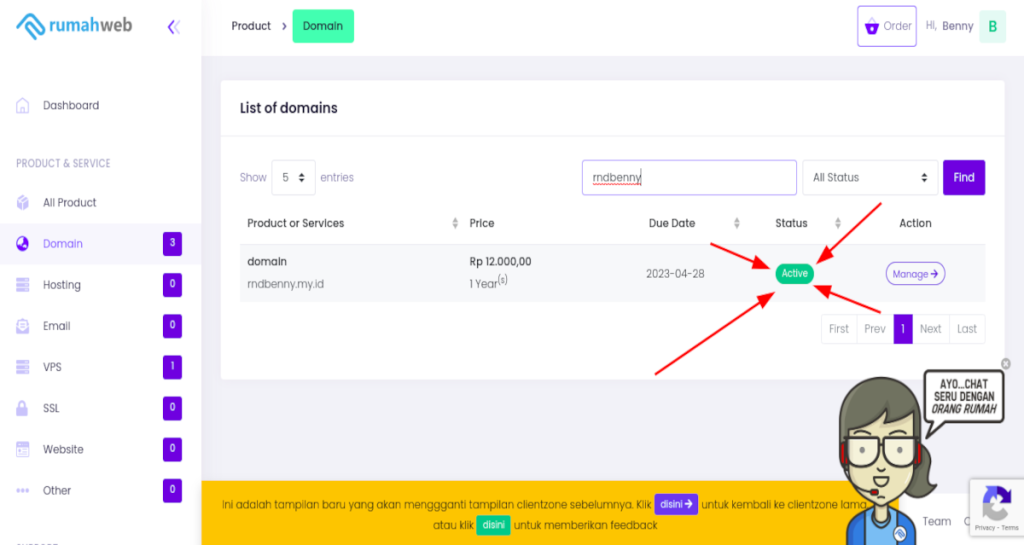
Task: Click the Hosting server icon
Action: pyautogui.click(x=23, y=285)
